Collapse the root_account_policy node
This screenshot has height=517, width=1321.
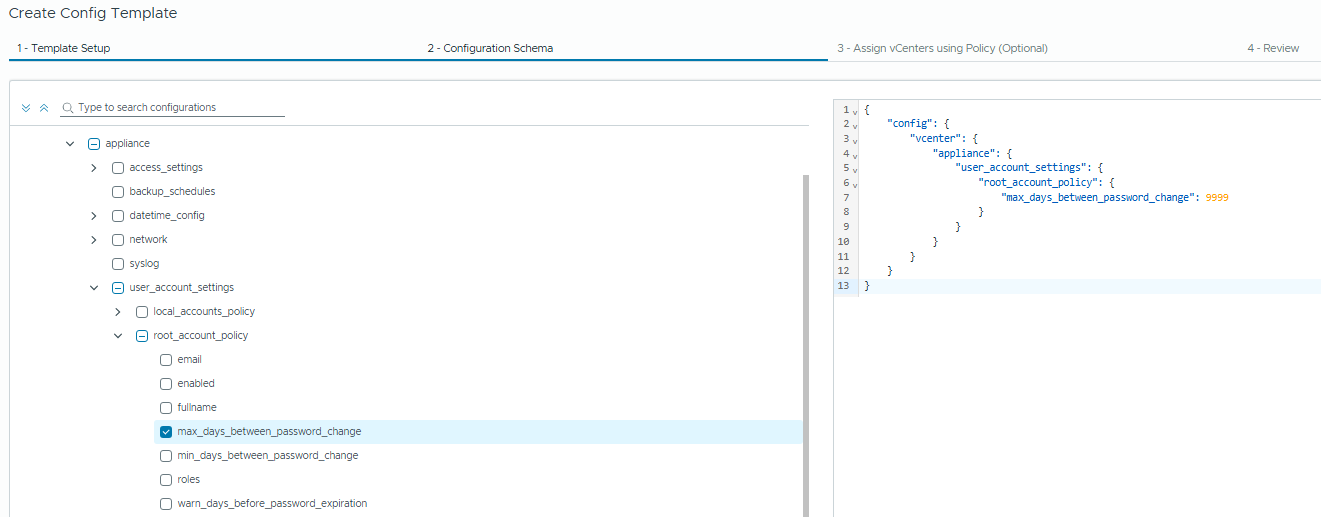click(118, 336)
